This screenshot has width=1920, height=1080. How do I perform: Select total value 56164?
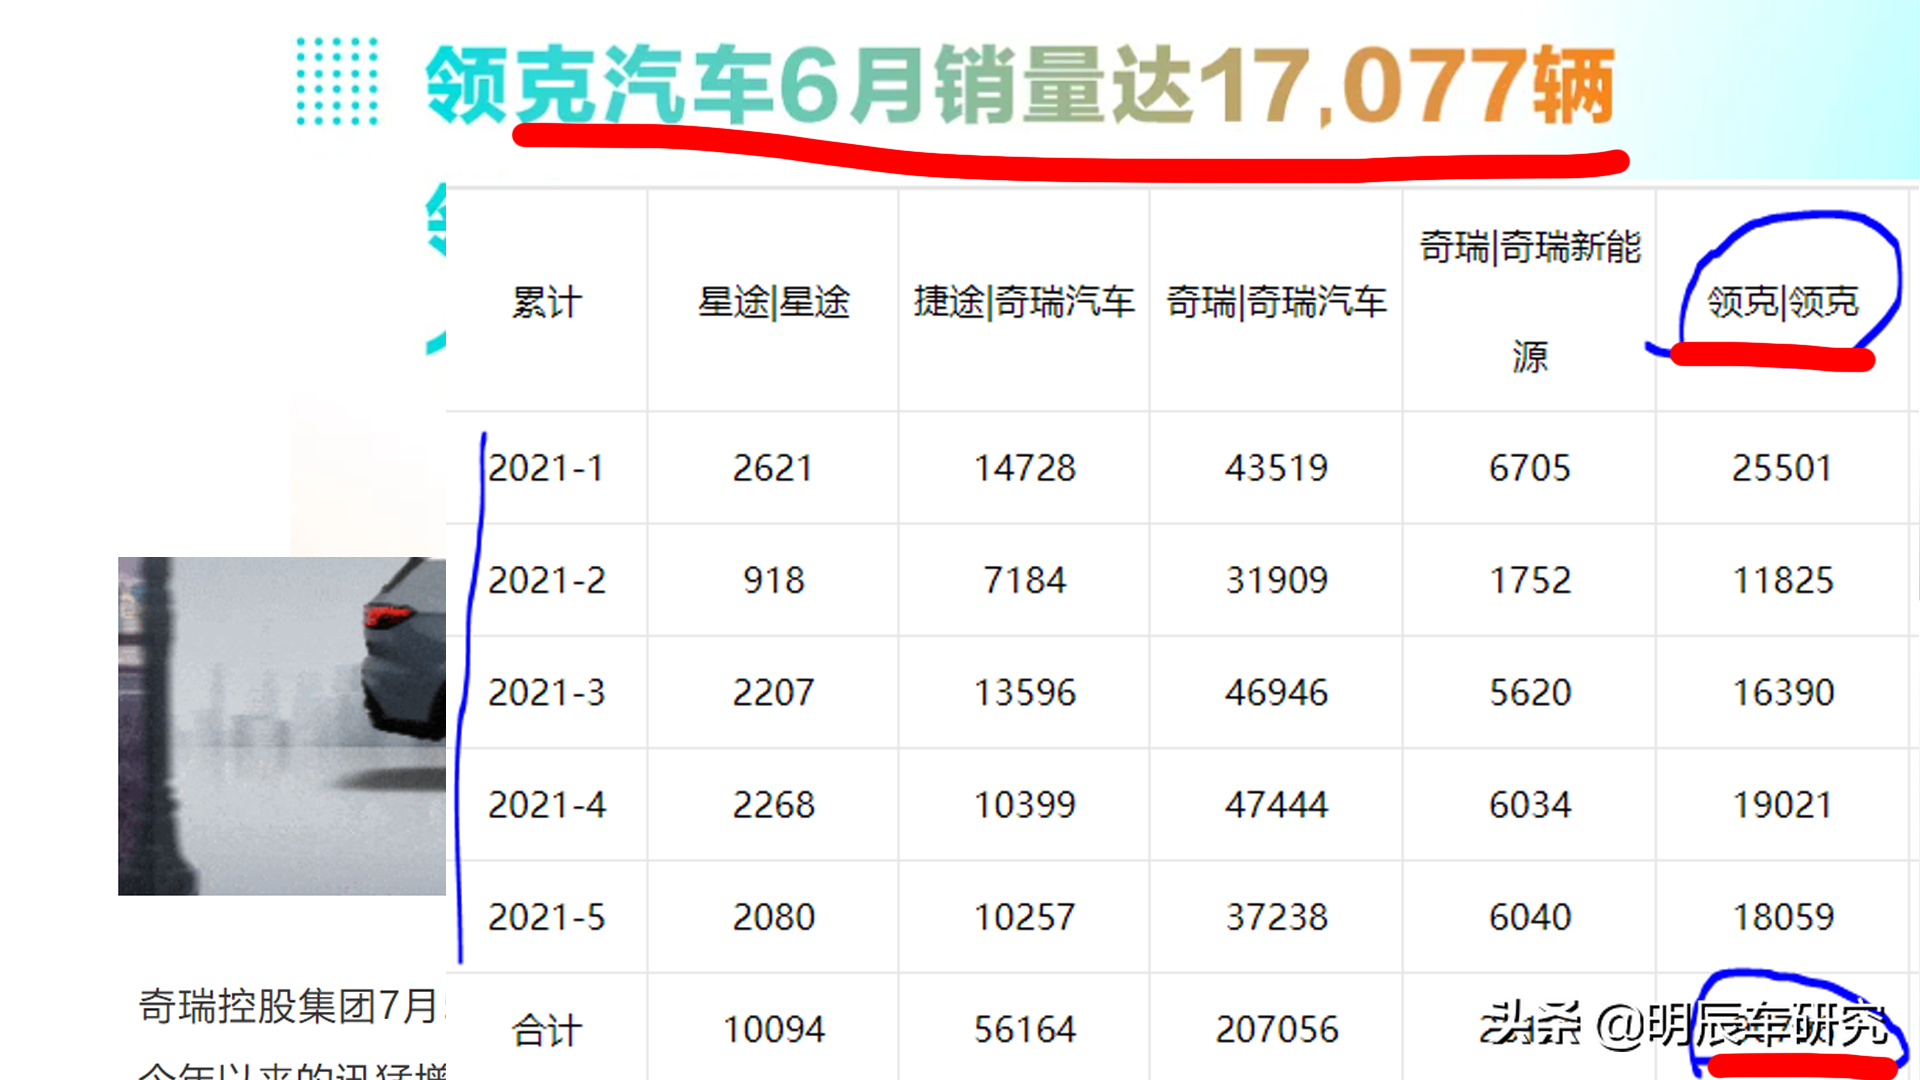[x=1024, y=1030]
